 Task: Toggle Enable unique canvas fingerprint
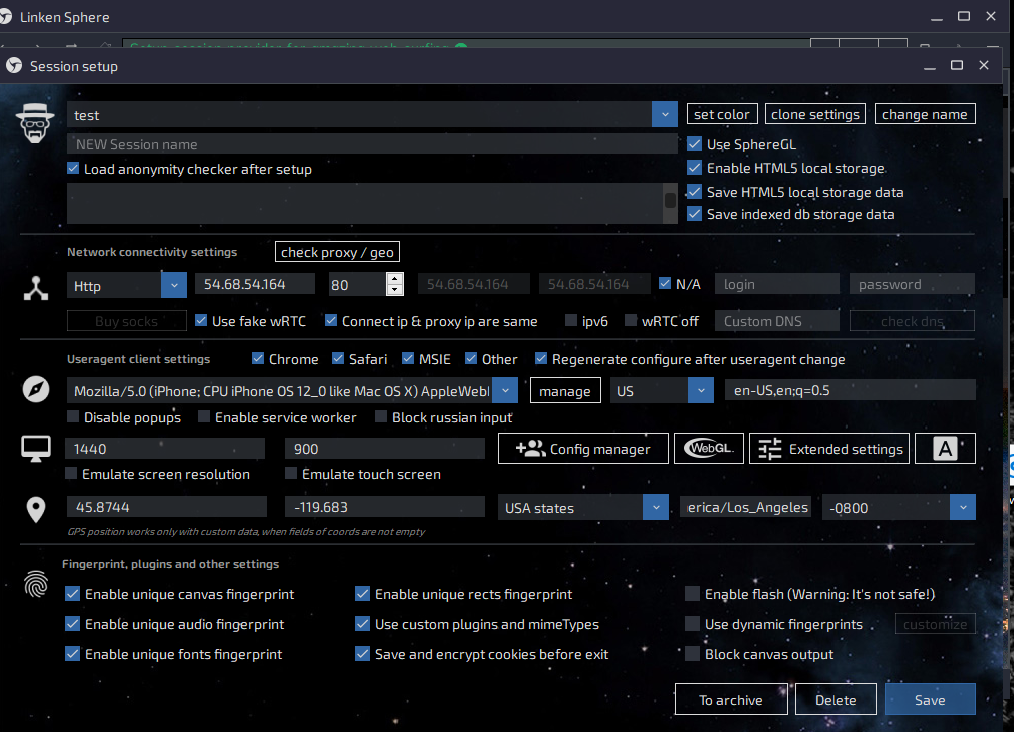(72, 594)
